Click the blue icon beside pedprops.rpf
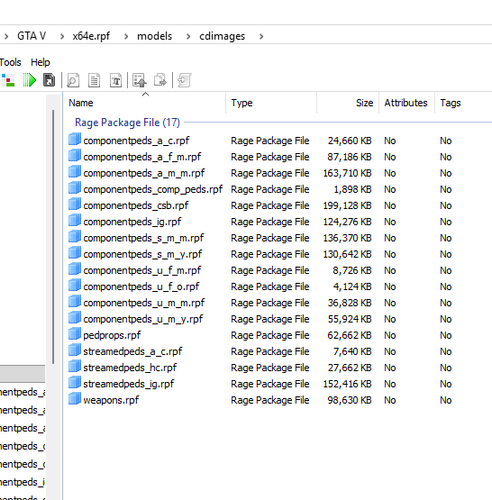The height and width of the screenshot is (500, 492). [x=75, y=334]
